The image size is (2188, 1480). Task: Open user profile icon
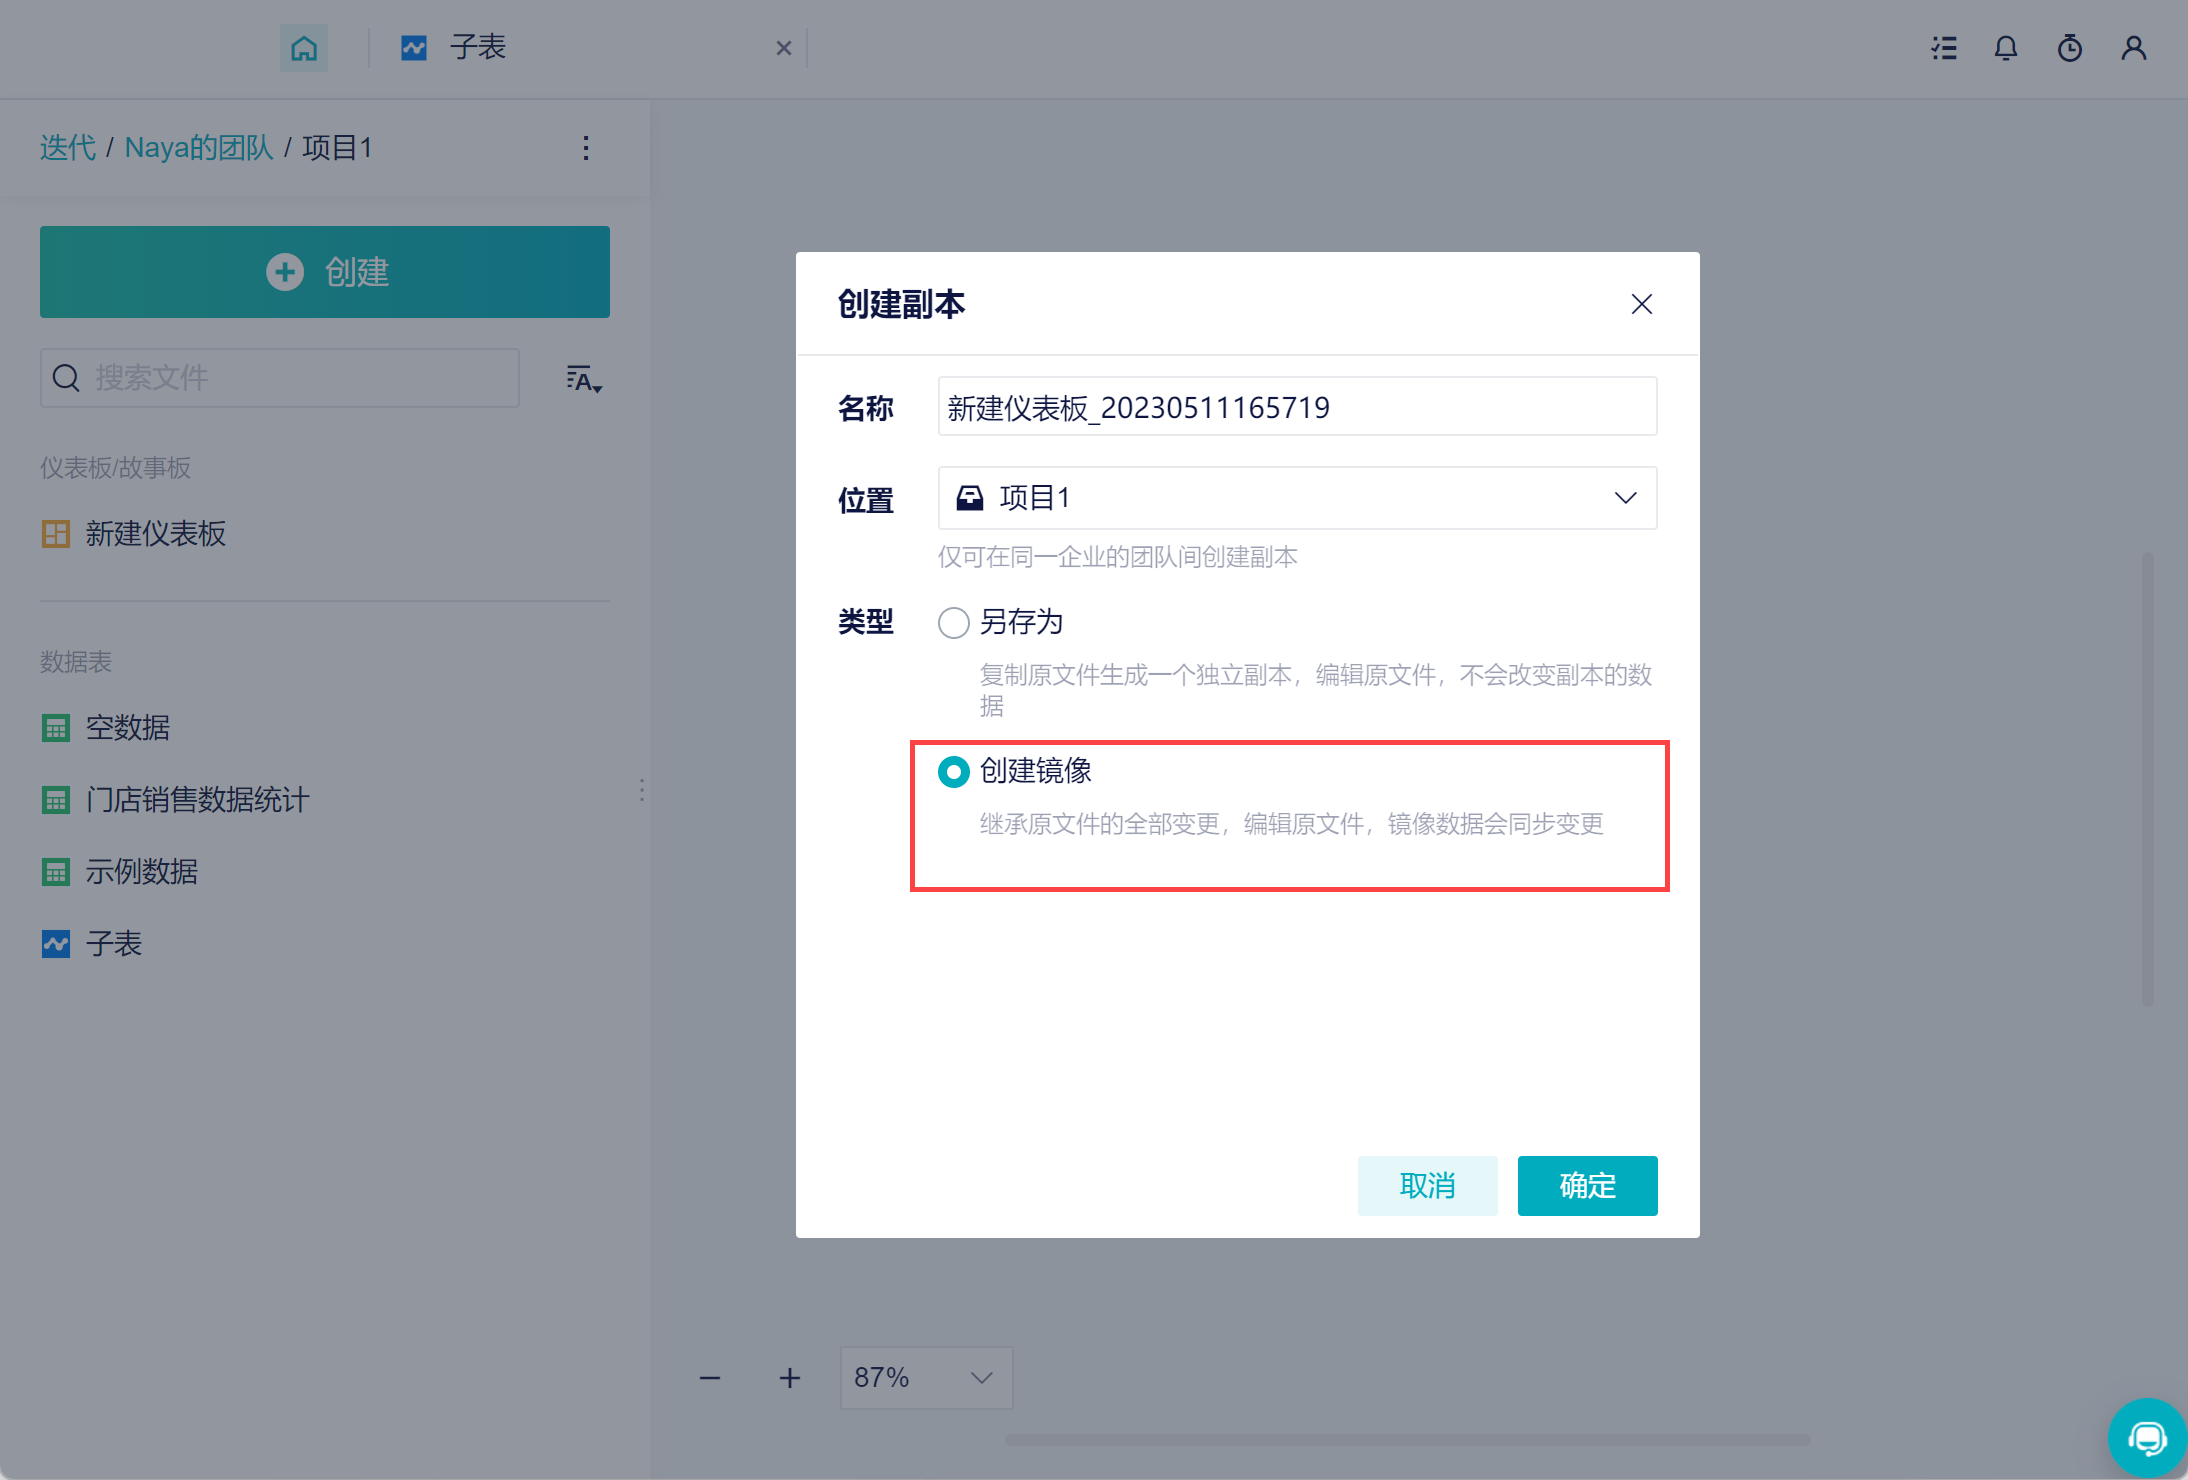point(2134,48)
